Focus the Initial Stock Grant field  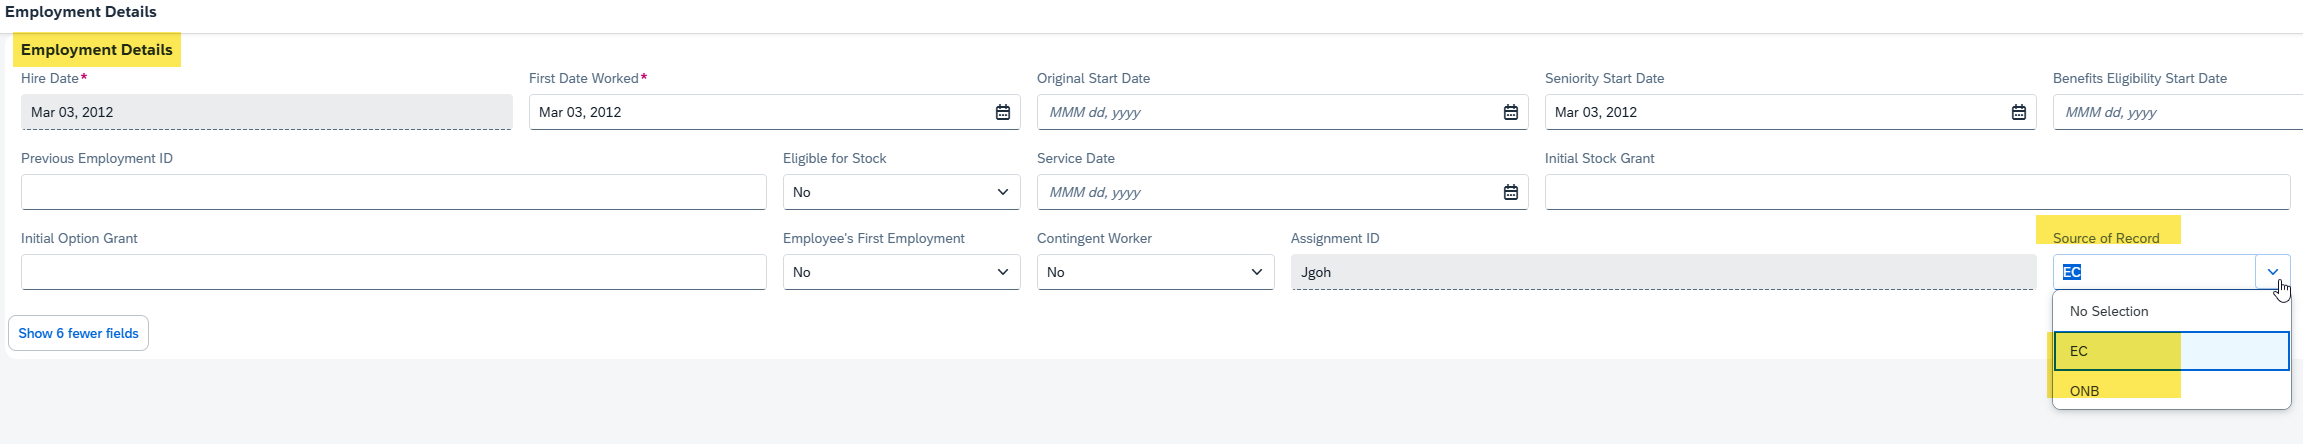coord(1917,192)
